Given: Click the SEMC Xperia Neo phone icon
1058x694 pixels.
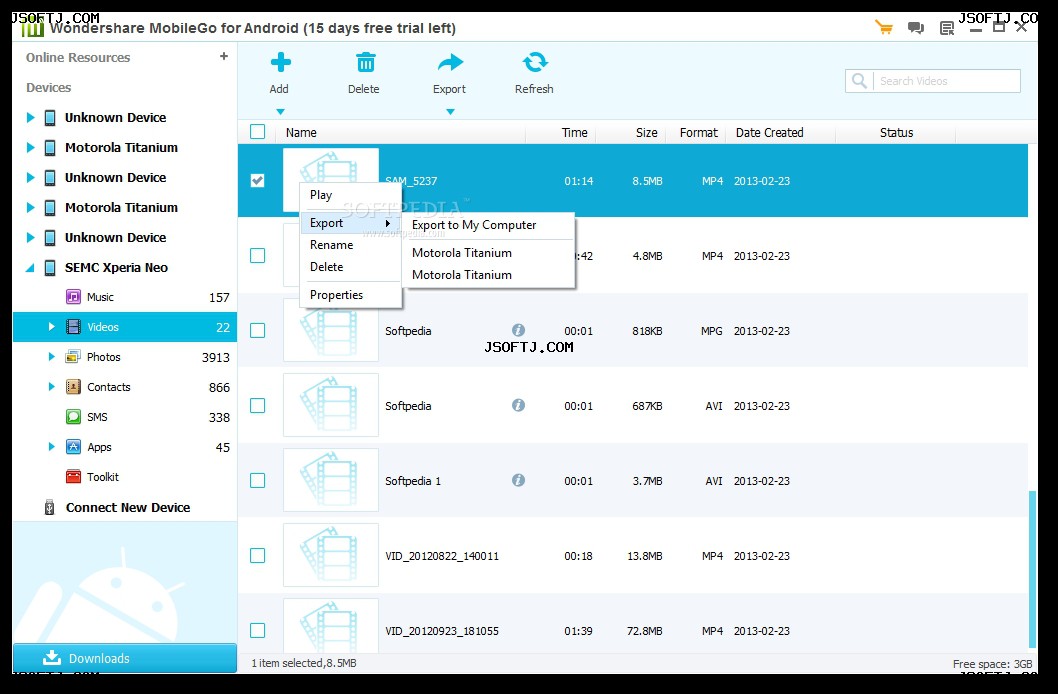Looking at the screenshot, I should (x=50, y=268).
